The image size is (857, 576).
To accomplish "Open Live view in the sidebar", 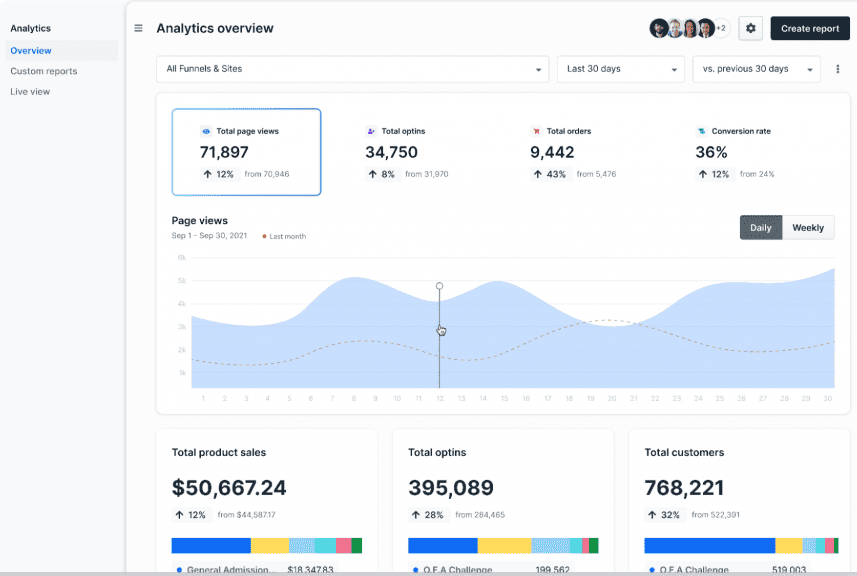I will pos(30,92).
